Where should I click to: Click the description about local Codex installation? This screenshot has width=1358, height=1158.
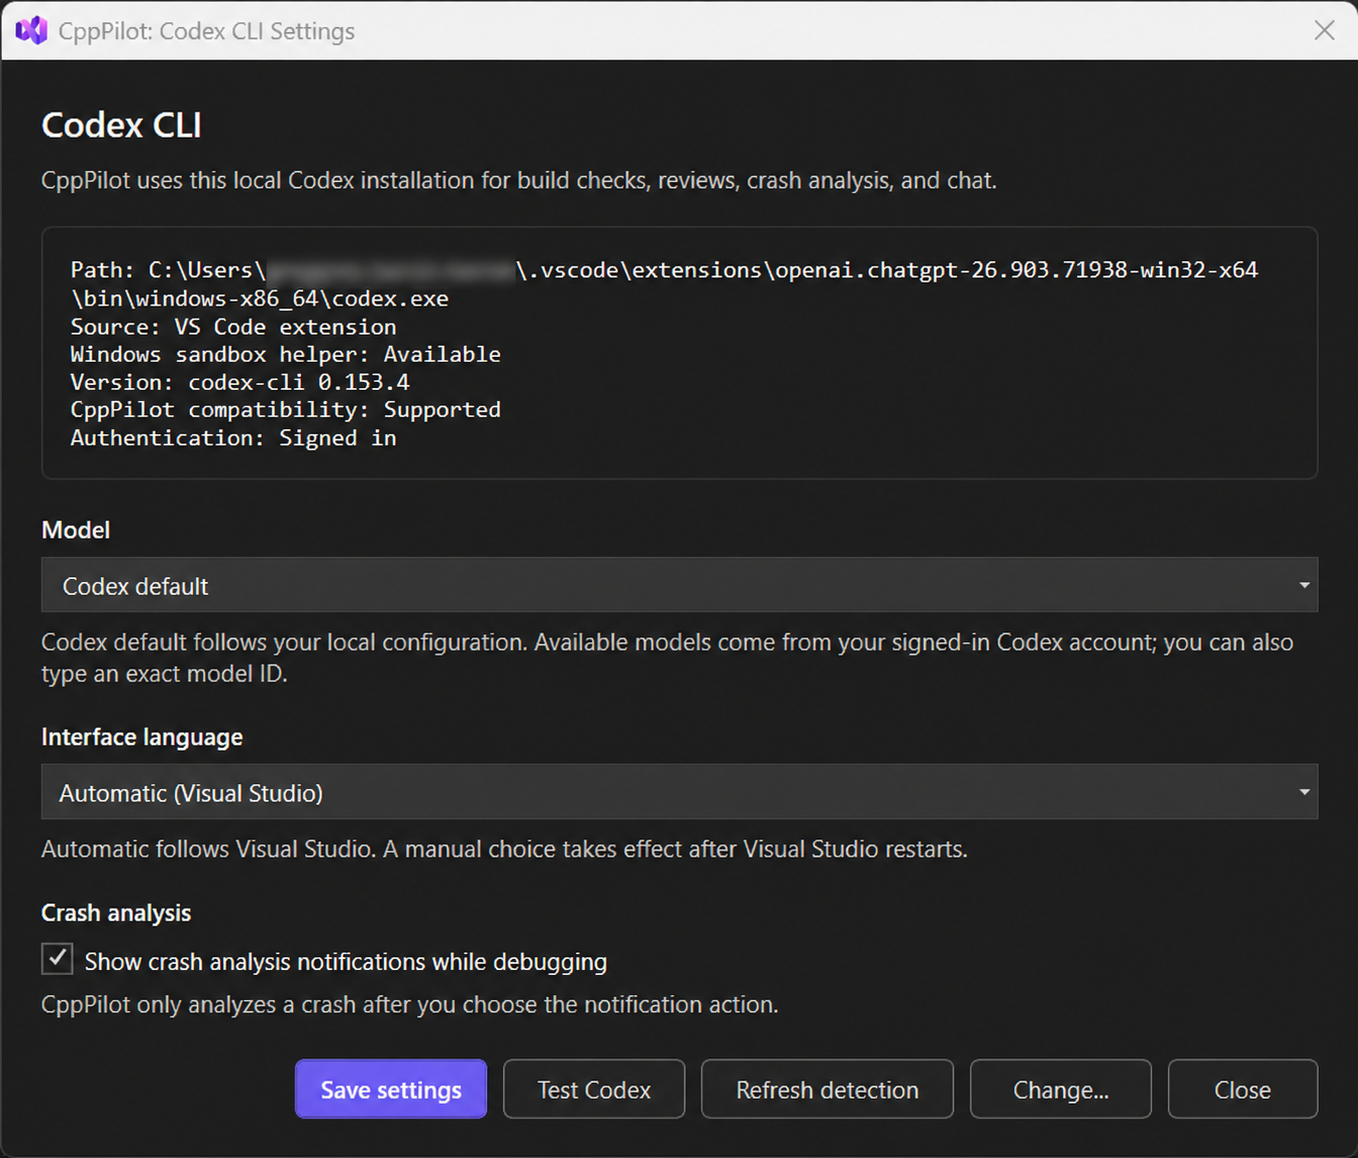click(x=519, y=180)
